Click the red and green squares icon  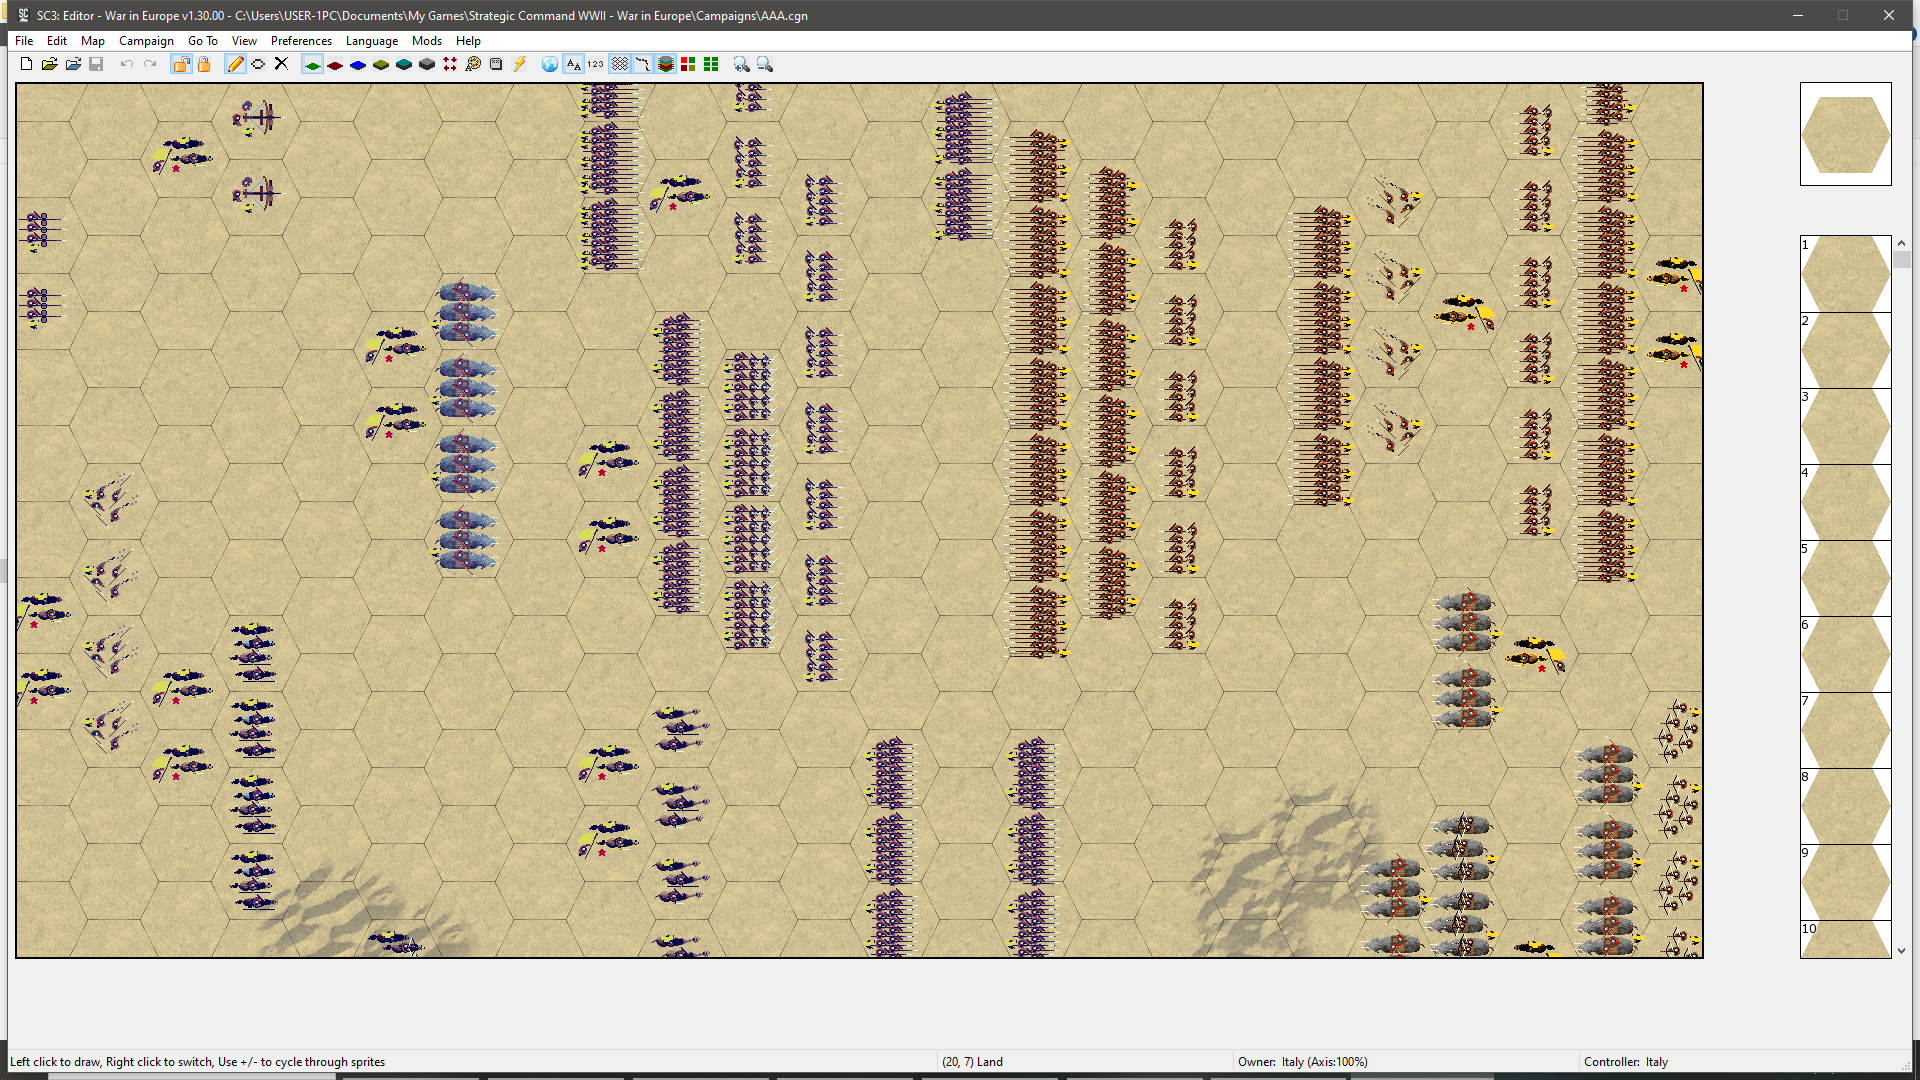click(x=688, y=64)
